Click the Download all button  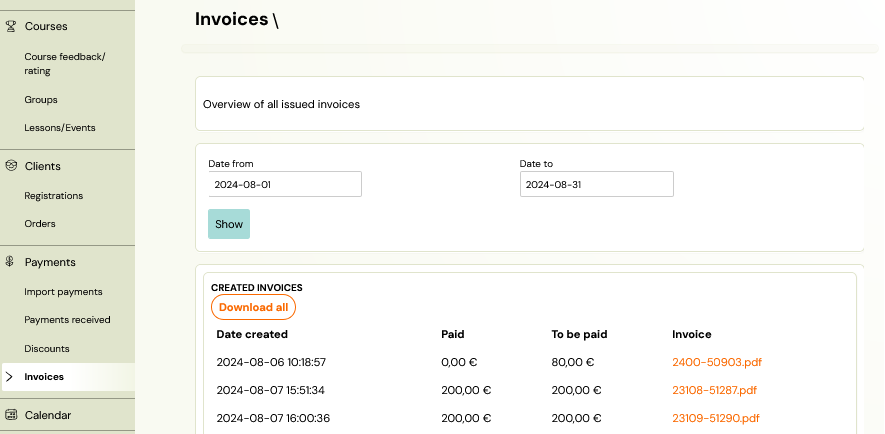[x=253, y=307]
